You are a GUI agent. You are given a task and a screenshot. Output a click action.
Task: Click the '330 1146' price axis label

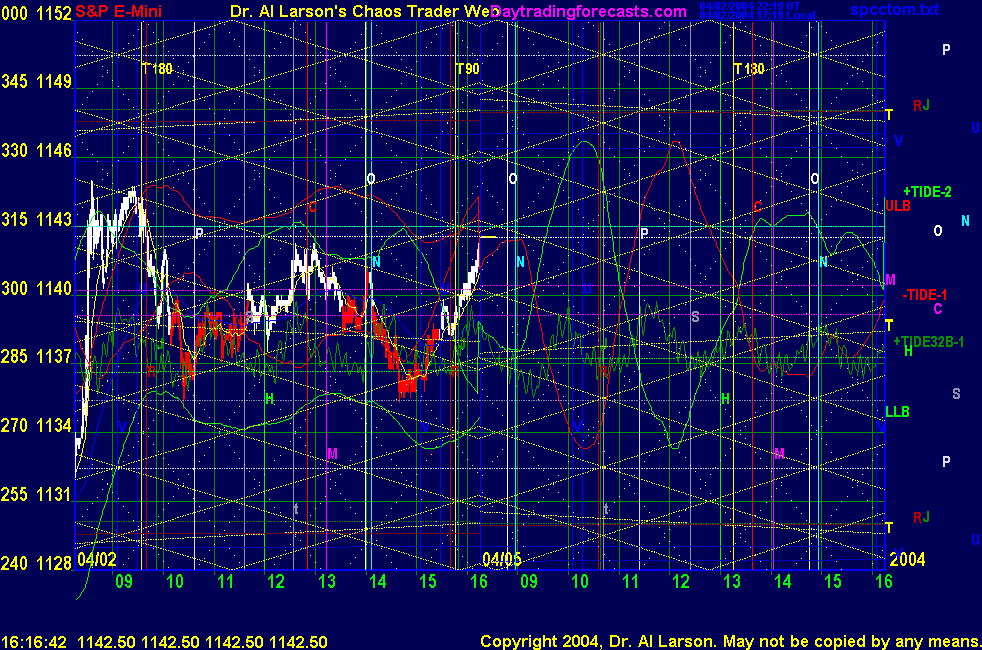[x=36, y=150]
